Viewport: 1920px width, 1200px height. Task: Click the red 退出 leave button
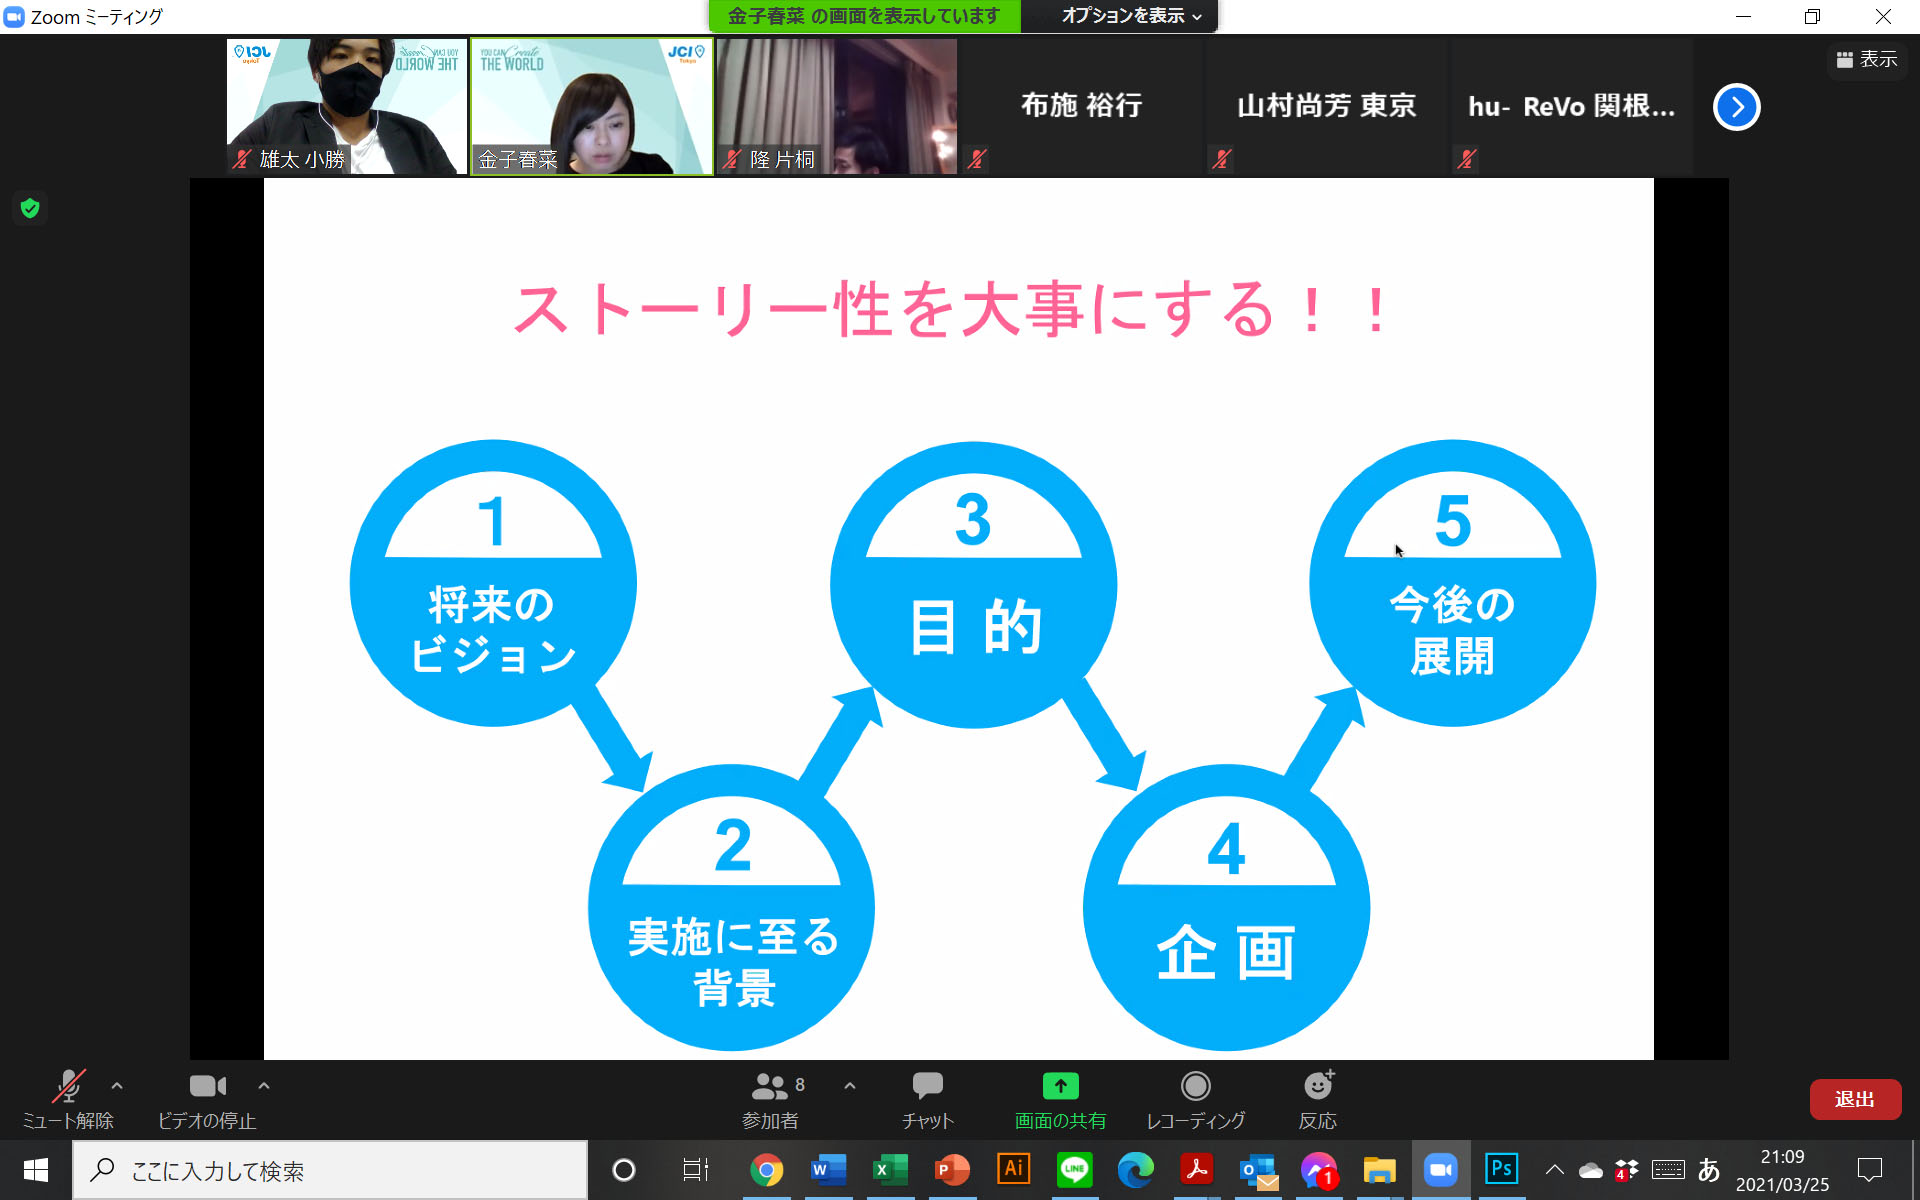coord(1854,1099)
